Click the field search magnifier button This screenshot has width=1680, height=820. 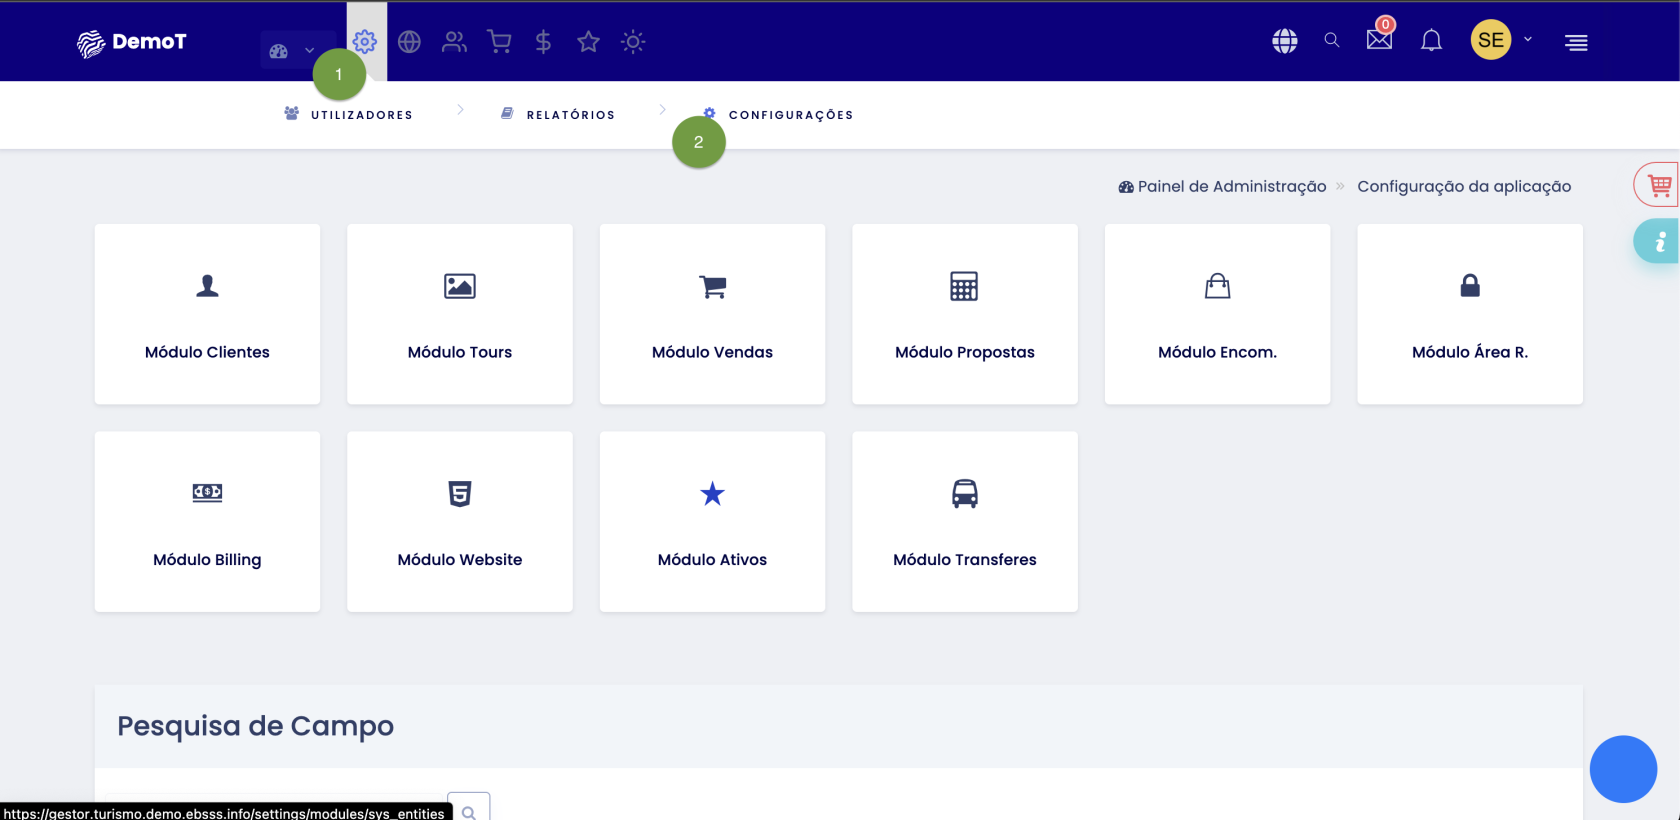pos(469,808)
